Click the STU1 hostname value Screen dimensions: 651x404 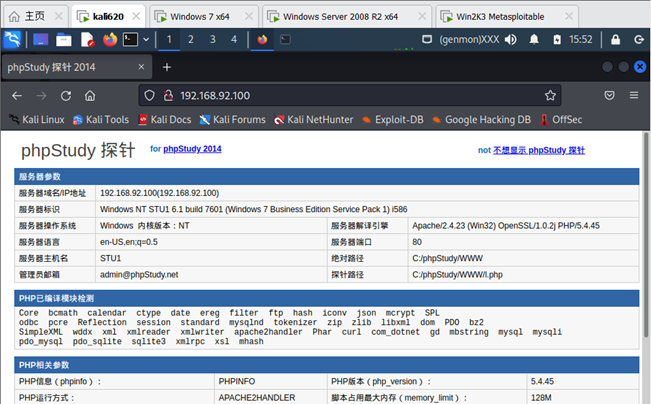tap(110, 258)
